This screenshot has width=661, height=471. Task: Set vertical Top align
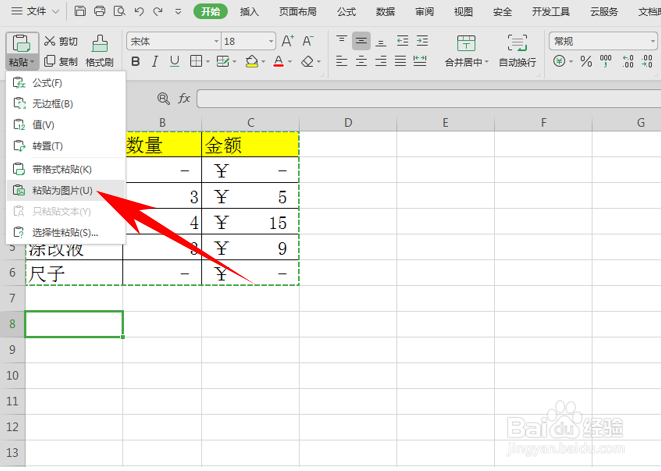pos(341,41)
